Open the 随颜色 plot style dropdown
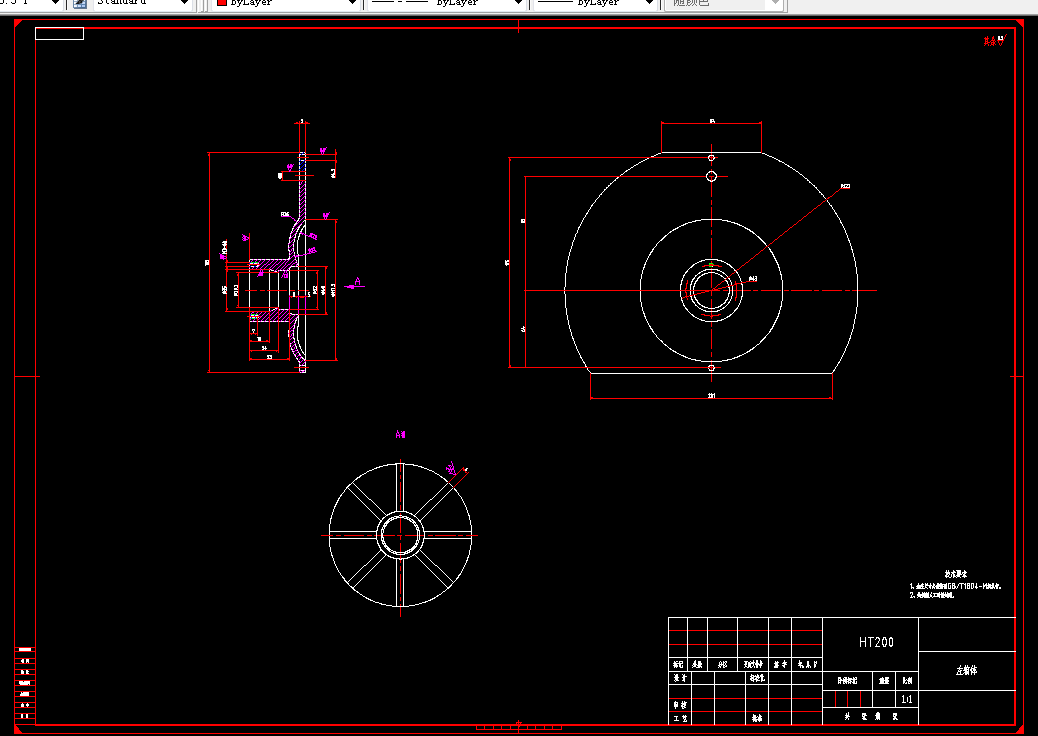The image size is (1038, 736). (x=725, y=3)
